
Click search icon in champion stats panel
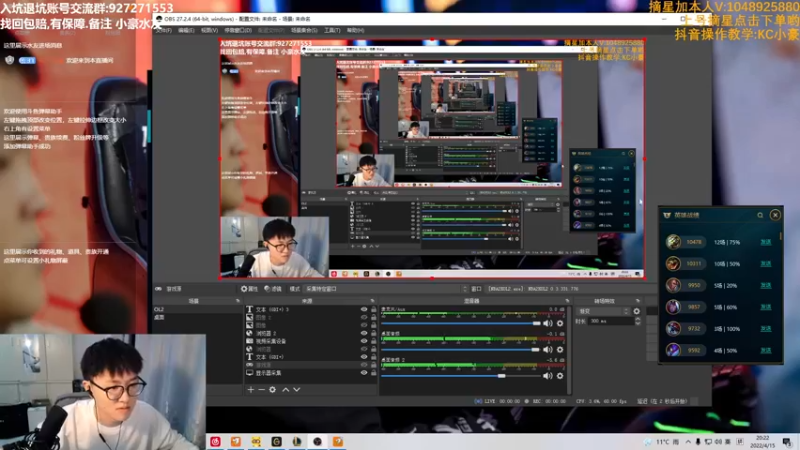point(760,215)
